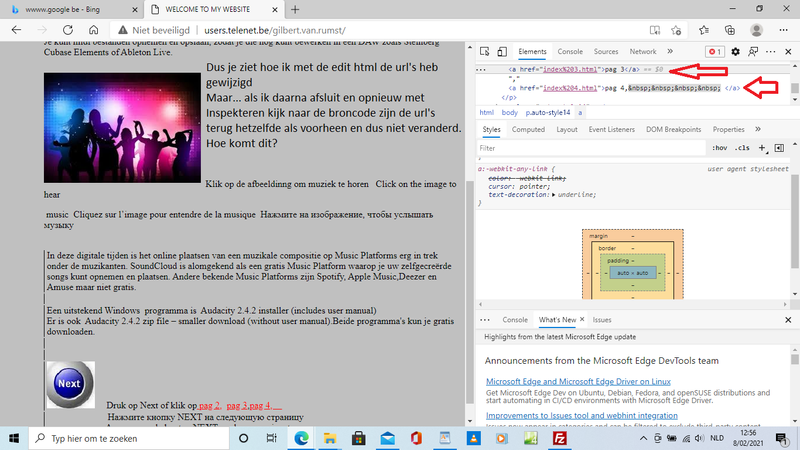Open FileZilla from the taskbar
Viewport: 800px width, 450px height.
pyautogui.click(x=560, y=438)
